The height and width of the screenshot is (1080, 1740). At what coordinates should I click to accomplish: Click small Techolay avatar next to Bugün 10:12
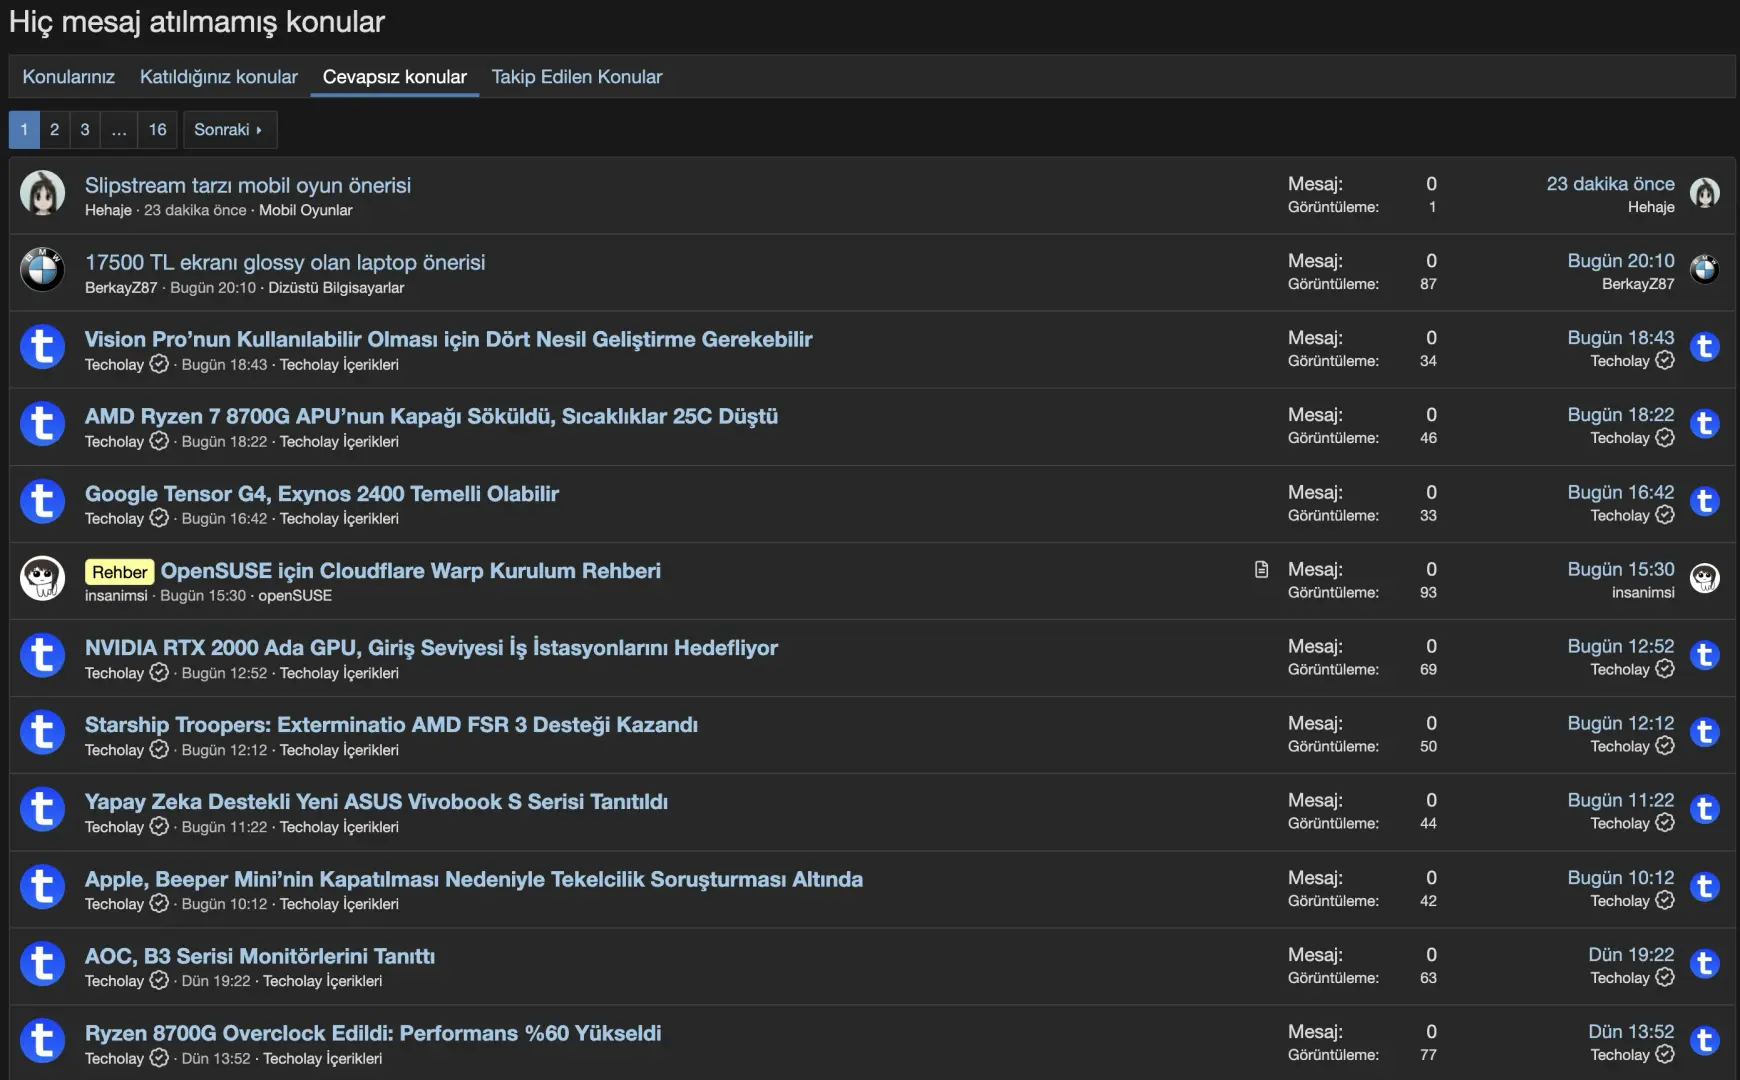coord(1705,887)
